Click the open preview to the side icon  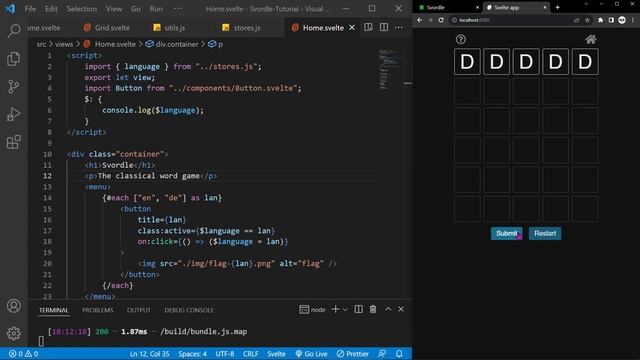368,27
